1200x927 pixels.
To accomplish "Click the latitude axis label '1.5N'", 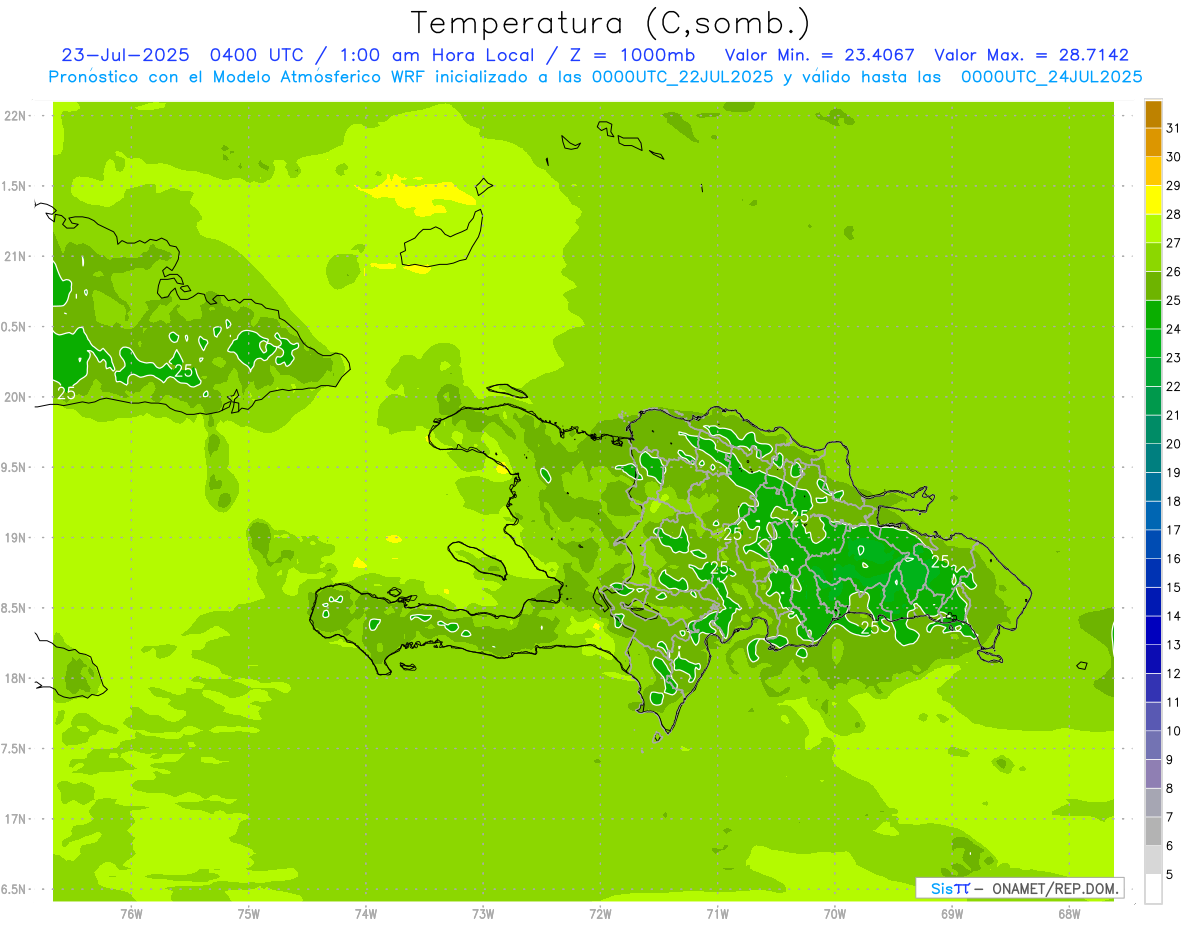I will (13, 186).
